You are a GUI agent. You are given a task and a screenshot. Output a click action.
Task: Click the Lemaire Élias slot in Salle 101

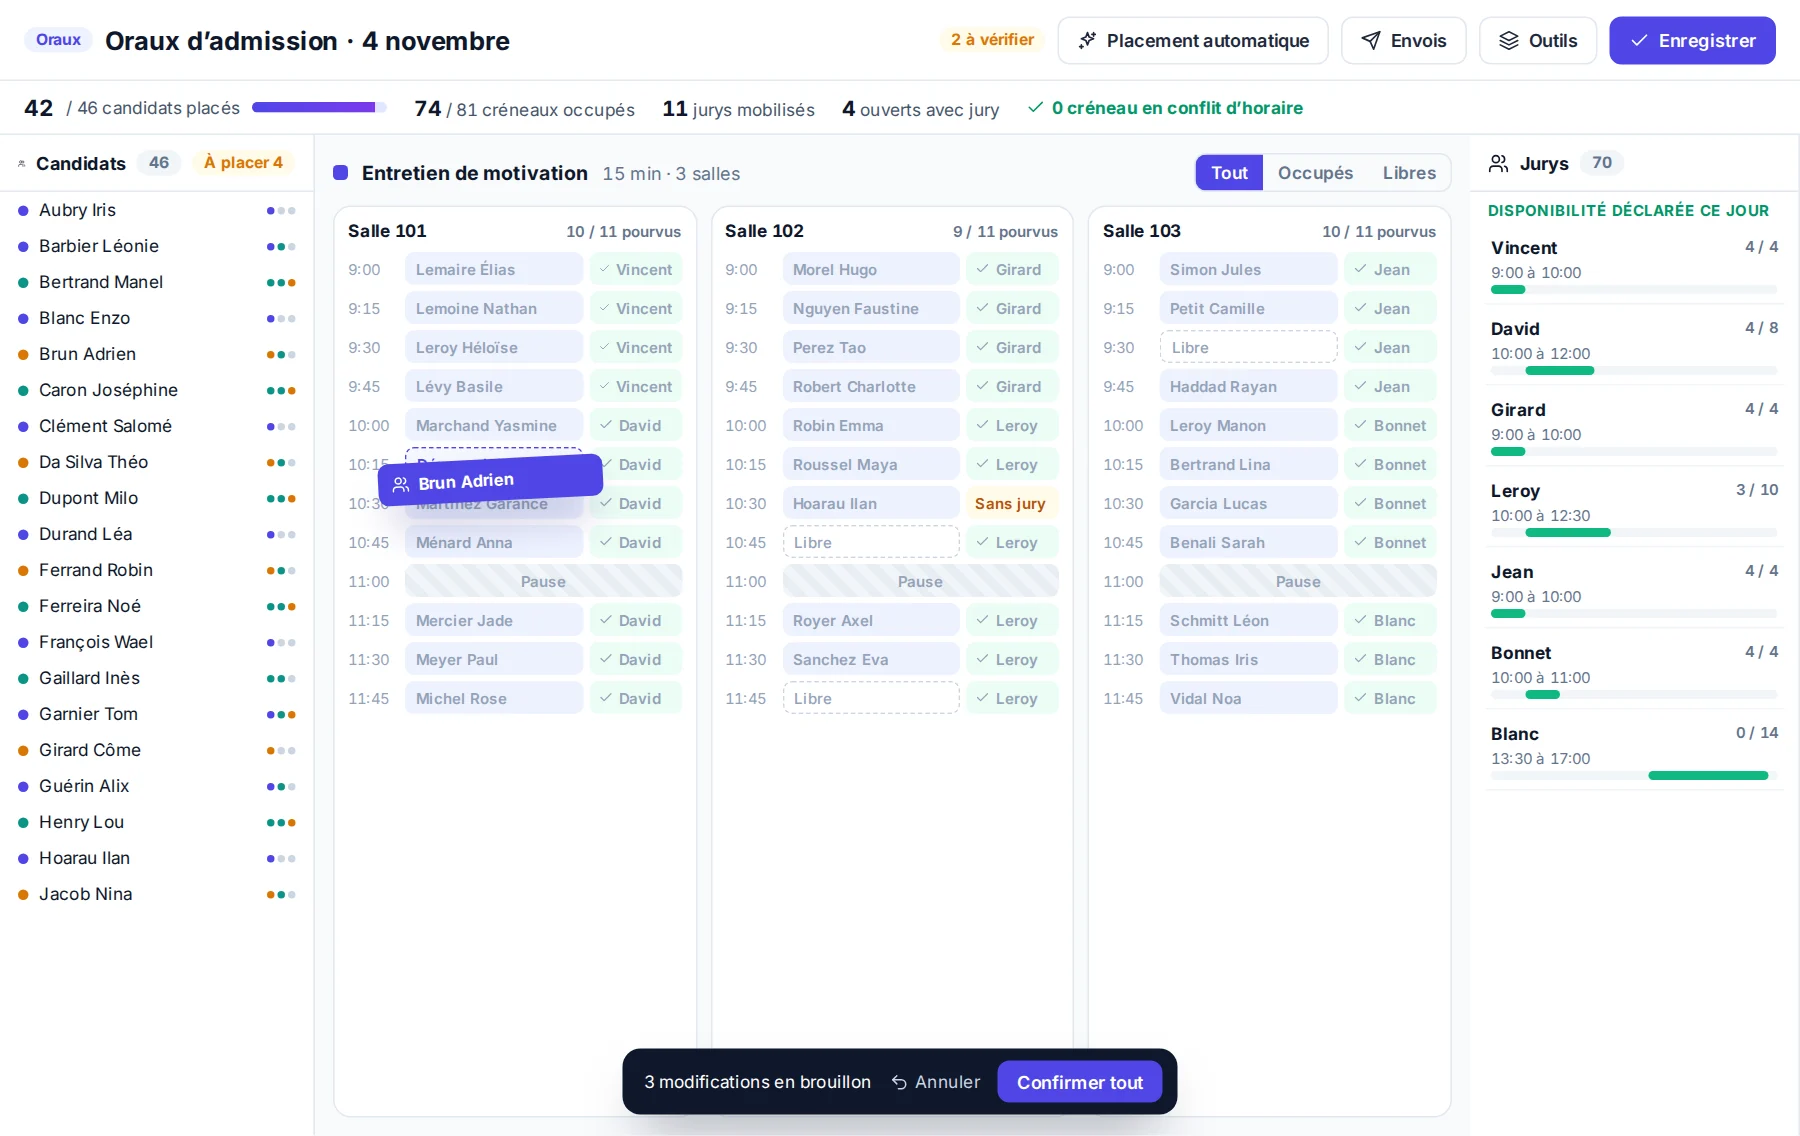coord(494,270)
